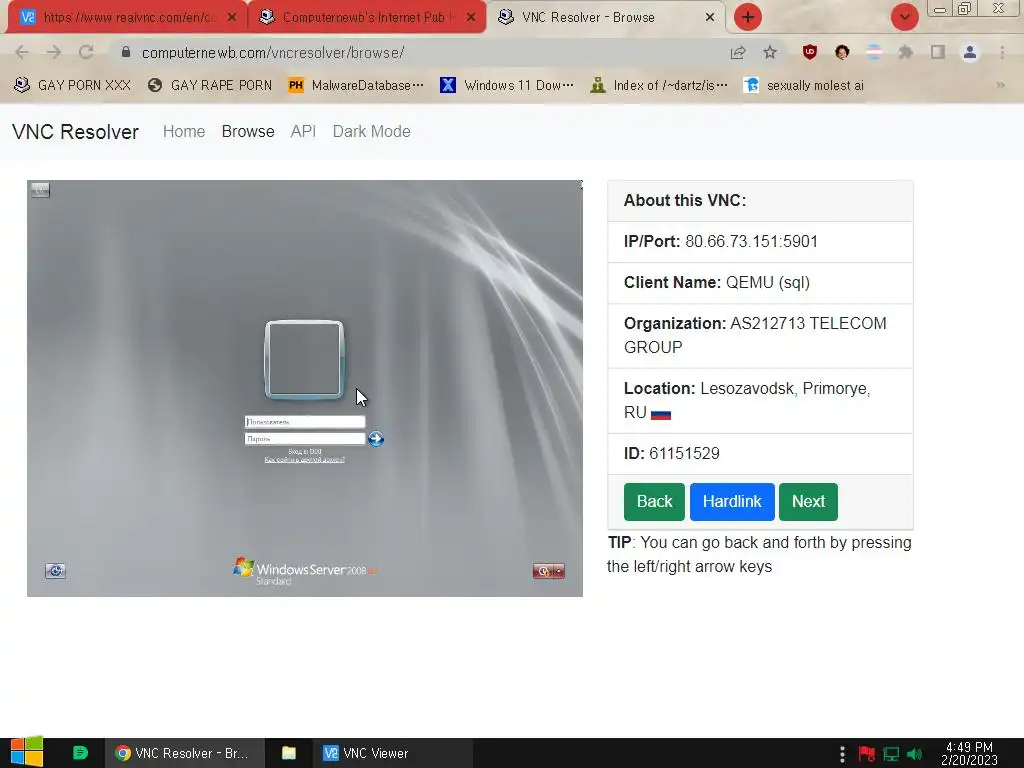This screenshot has width=1024, height=768.
Task: Open the API nav link
Action: [x=303, y=131]
